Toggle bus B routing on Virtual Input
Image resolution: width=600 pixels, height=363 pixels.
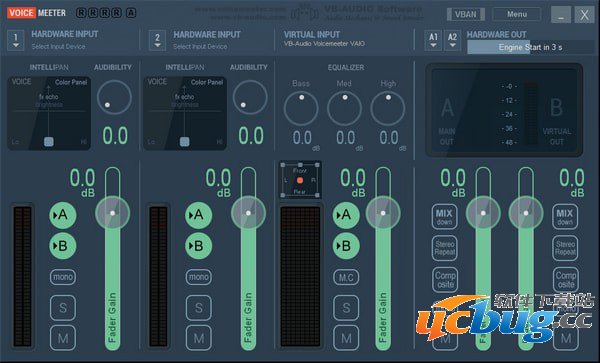coord(346,246)
